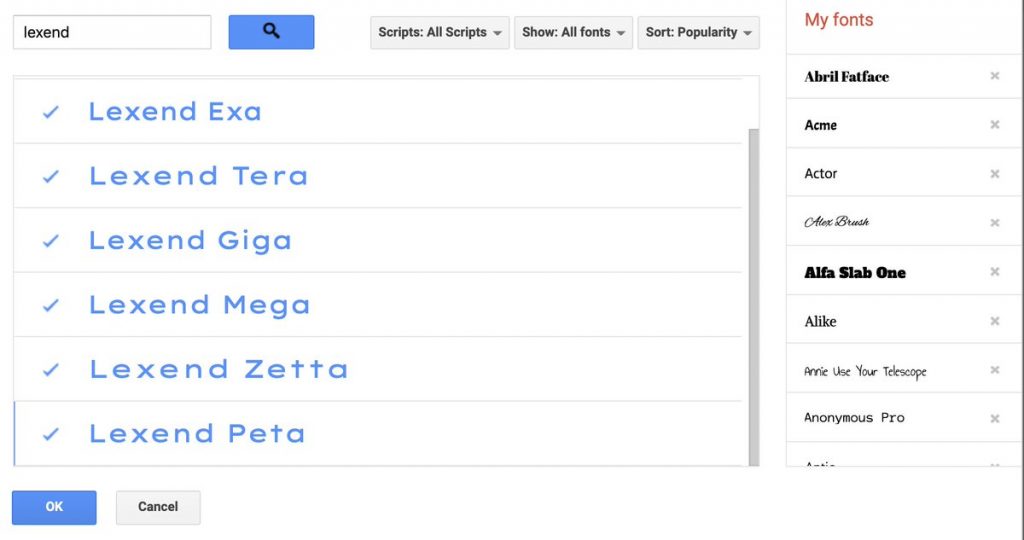Remove Acme using its X icon
The width and height of the screenshot is (1024, 540).
(995, 124)
